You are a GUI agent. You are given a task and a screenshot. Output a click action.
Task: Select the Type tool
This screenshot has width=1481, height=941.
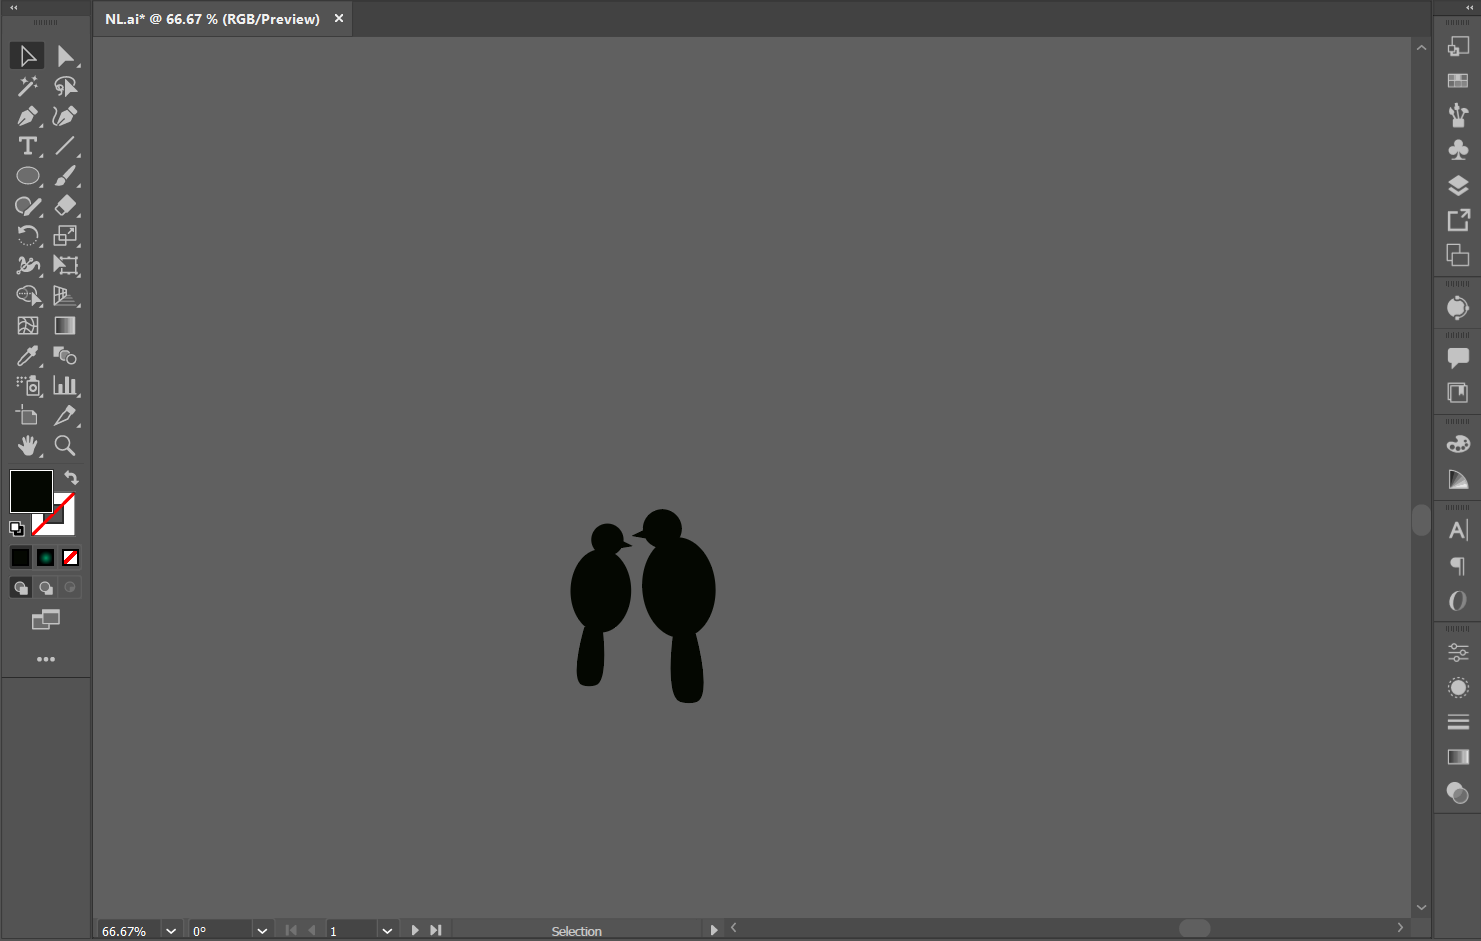pyautogui.click(x=28, y=146)
